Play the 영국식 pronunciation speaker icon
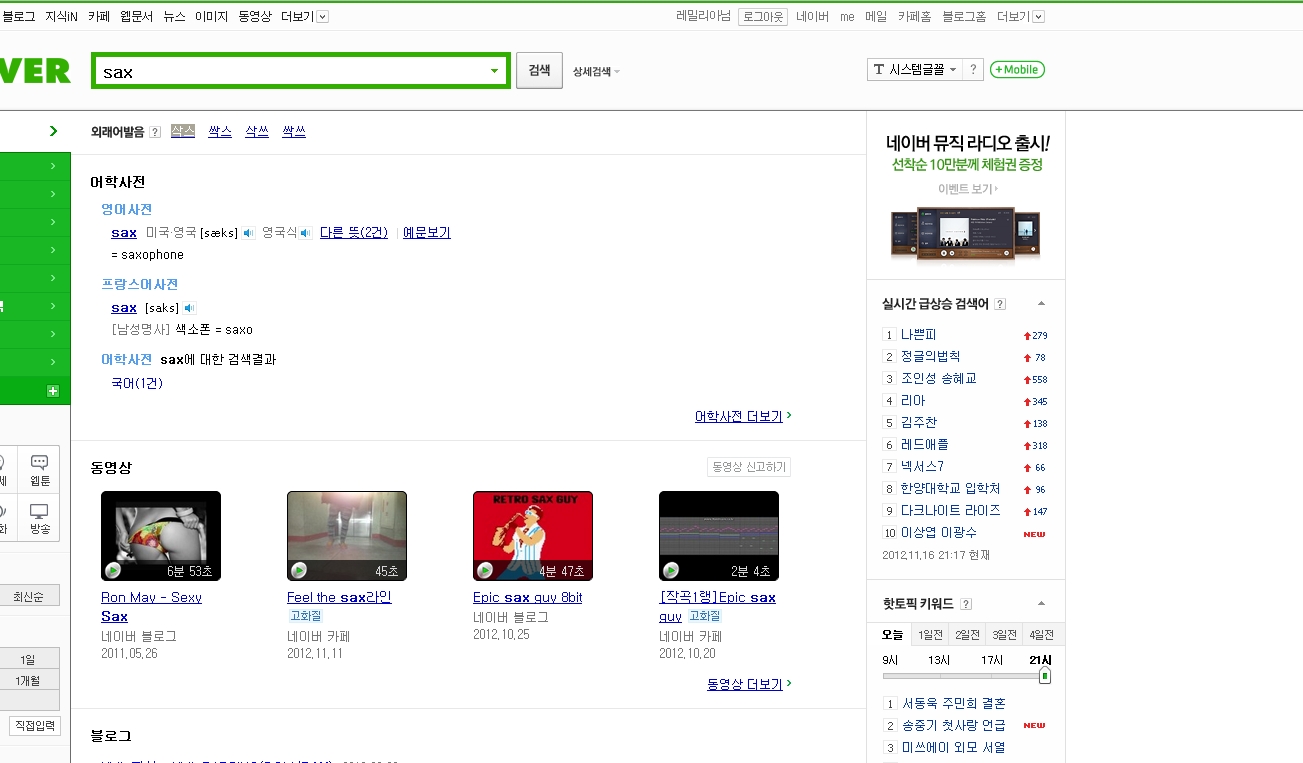The image size is (1303, 763). [306, 233]
